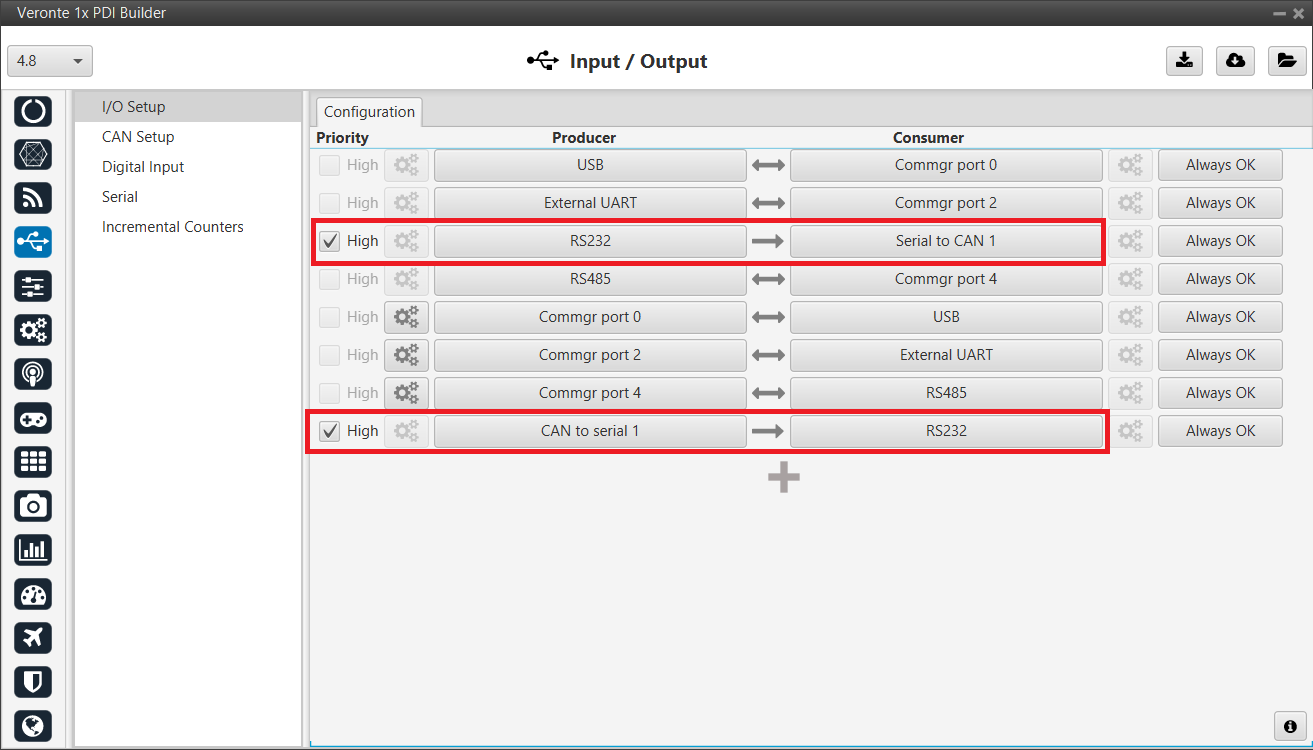The image size is (1313, 750).
Task: Uncheck High priority for RS232 producer row
Action: pyautogui.click(x=329, y=241)
